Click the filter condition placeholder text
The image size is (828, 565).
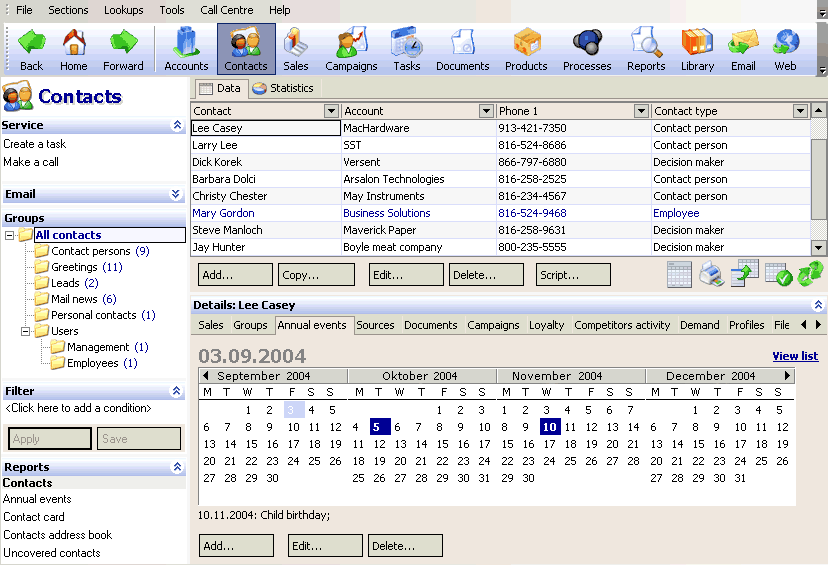click(78, 408)
